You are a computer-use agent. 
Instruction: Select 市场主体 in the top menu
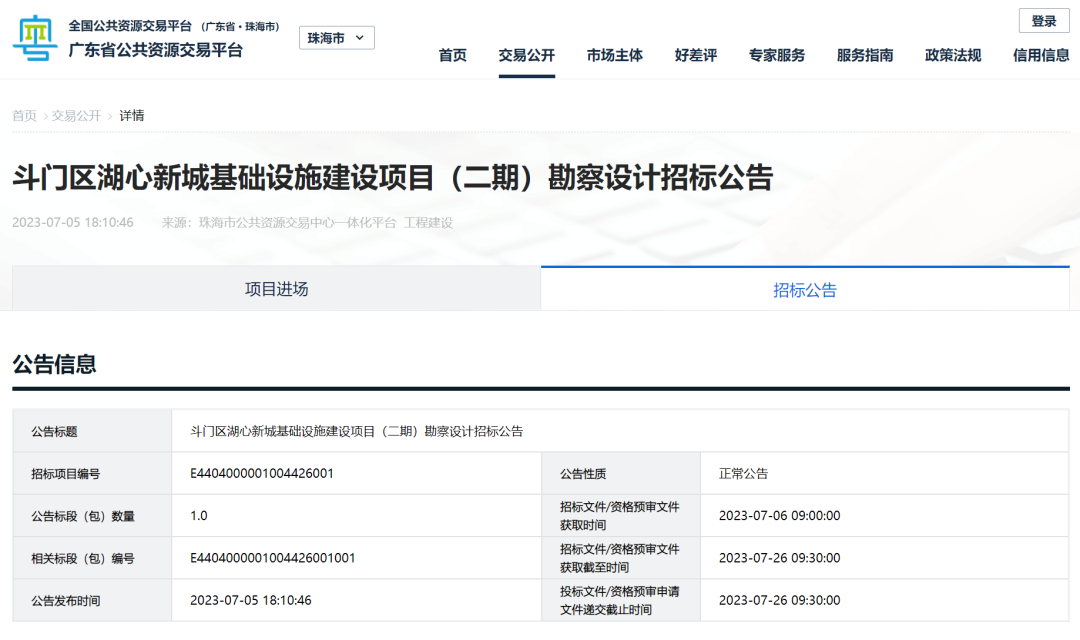pyautogui.click(x=614, y=55)
